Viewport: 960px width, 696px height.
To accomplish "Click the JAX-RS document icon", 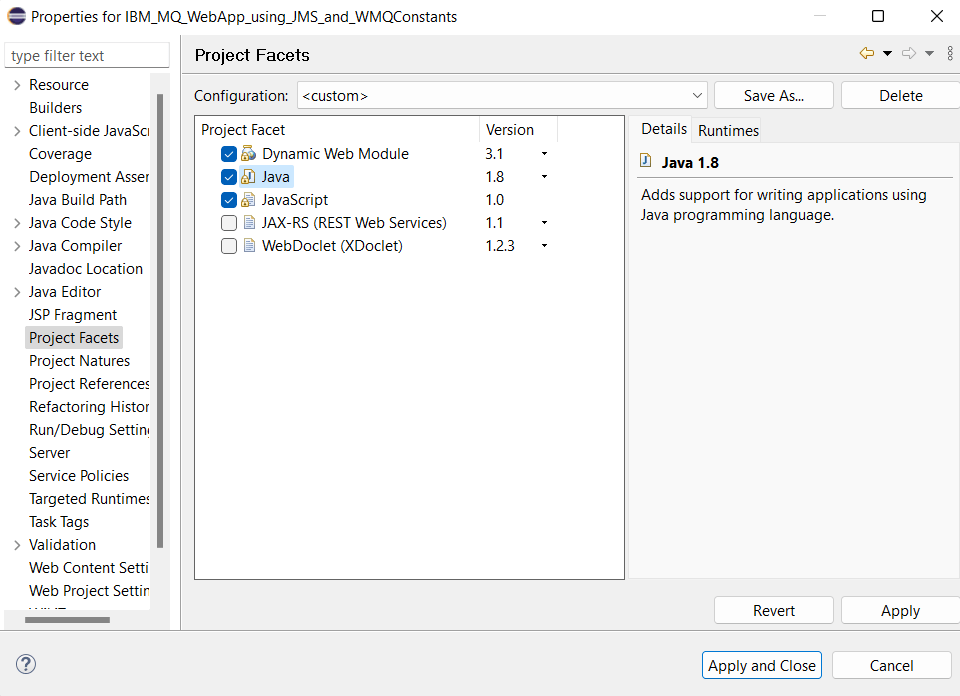I will (248, 222).
